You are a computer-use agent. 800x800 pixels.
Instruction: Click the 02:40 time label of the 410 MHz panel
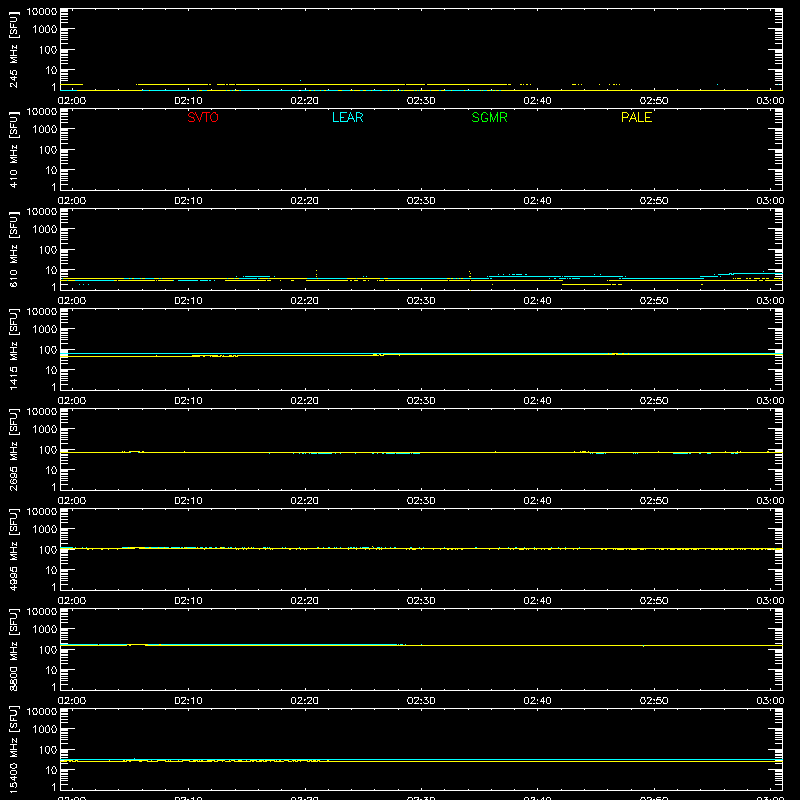coord(537,201)
